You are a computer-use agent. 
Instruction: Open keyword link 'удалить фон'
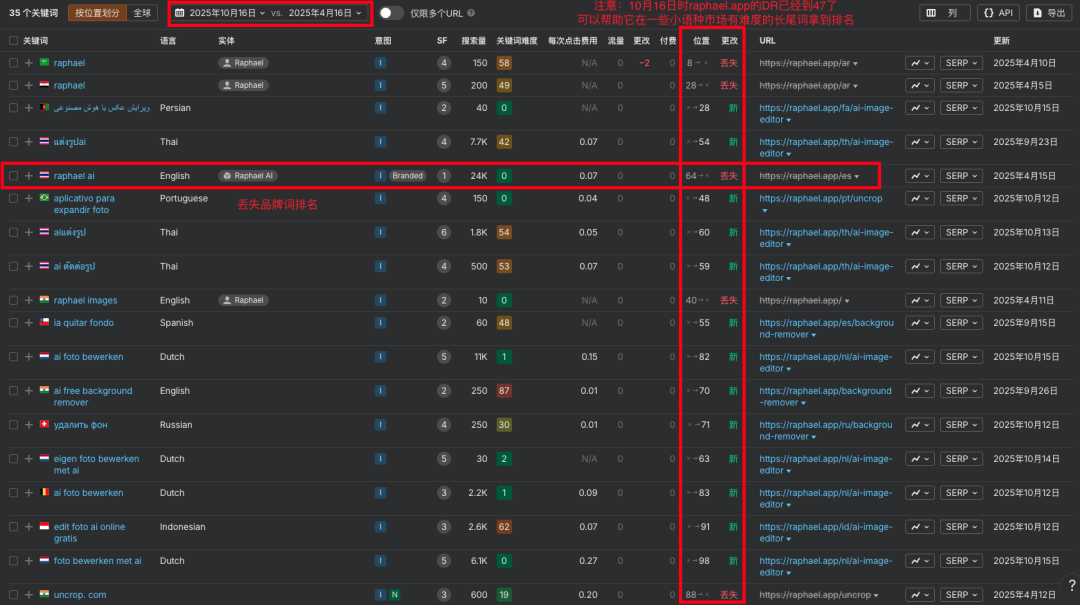[x=81, y=424]
